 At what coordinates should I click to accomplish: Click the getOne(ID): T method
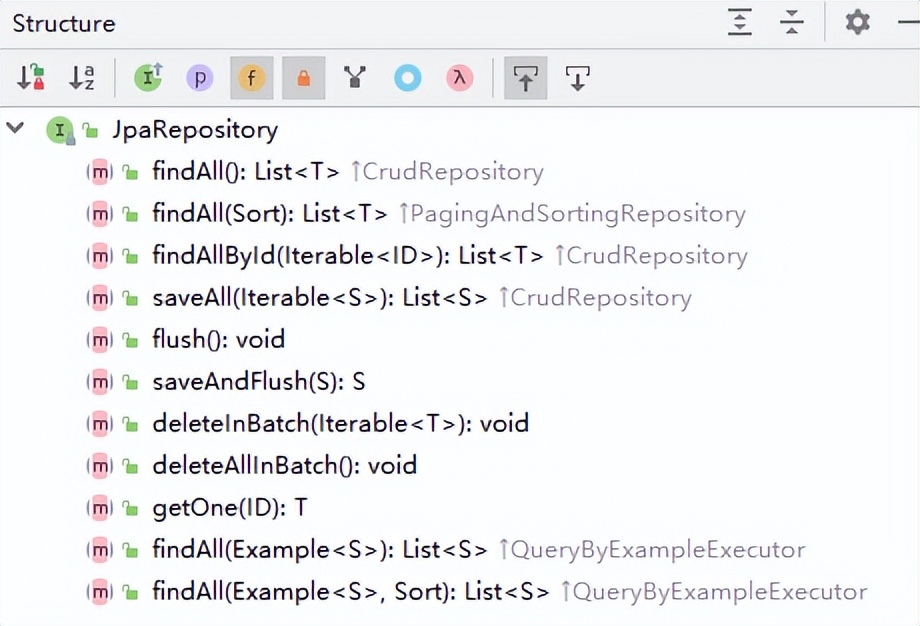pos(229,507)
